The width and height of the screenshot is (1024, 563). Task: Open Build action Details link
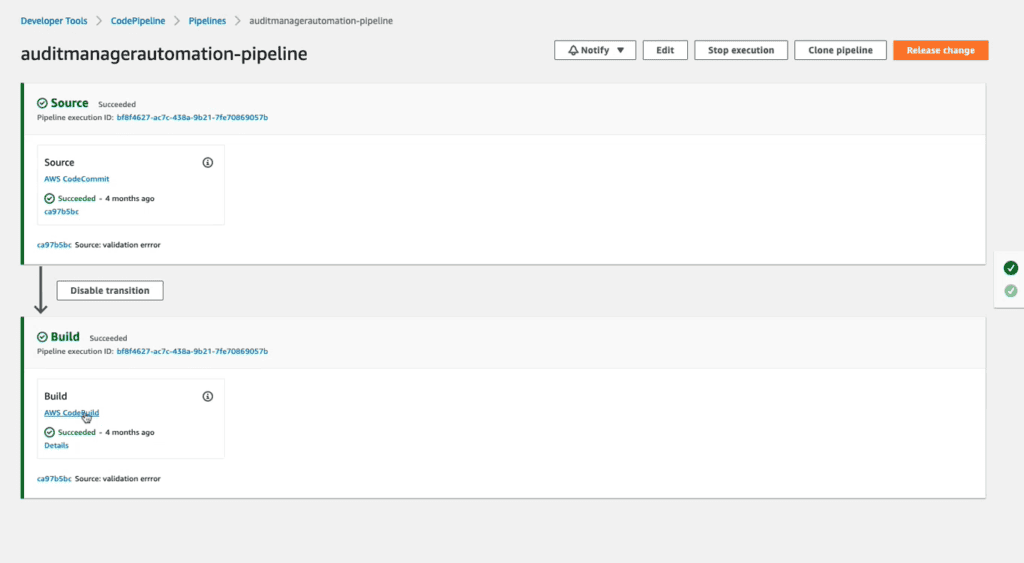click(x=56, y=445)
